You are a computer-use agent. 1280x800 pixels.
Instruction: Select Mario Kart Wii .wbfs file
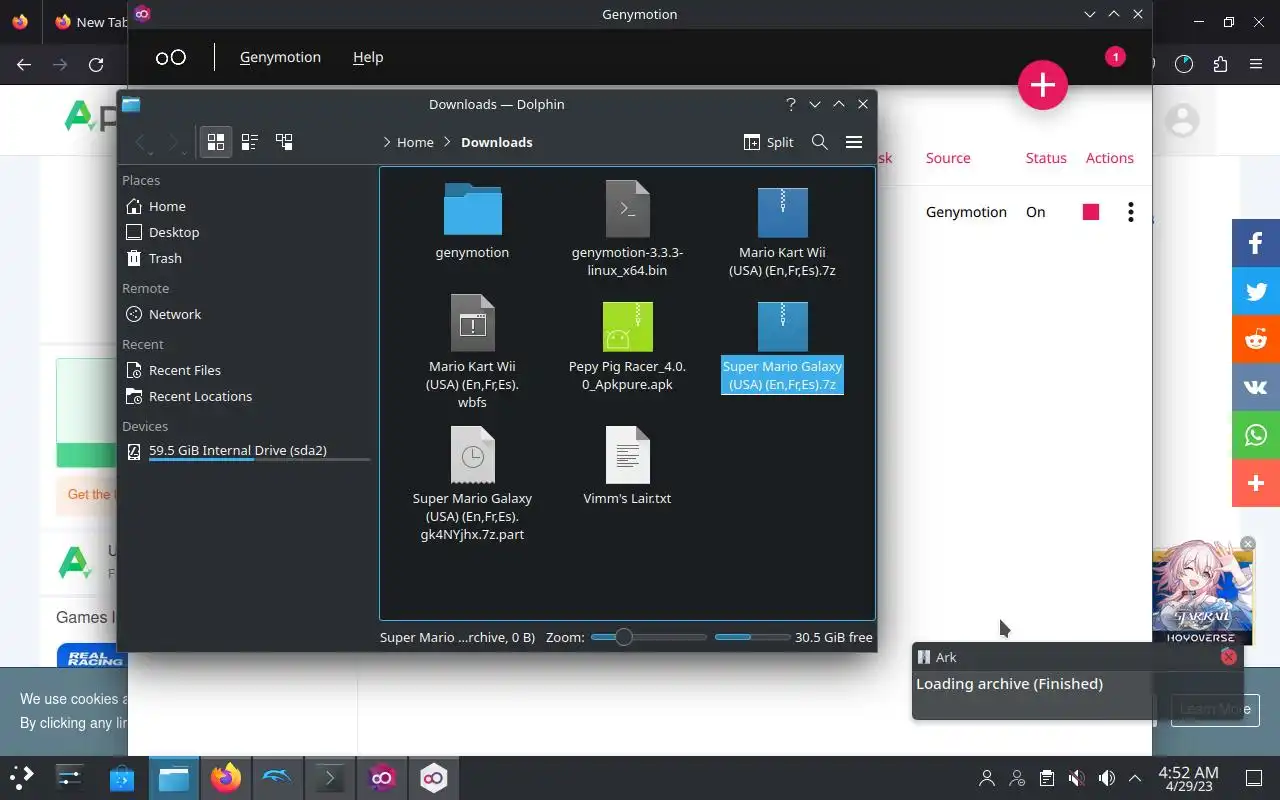coord(472,352)
